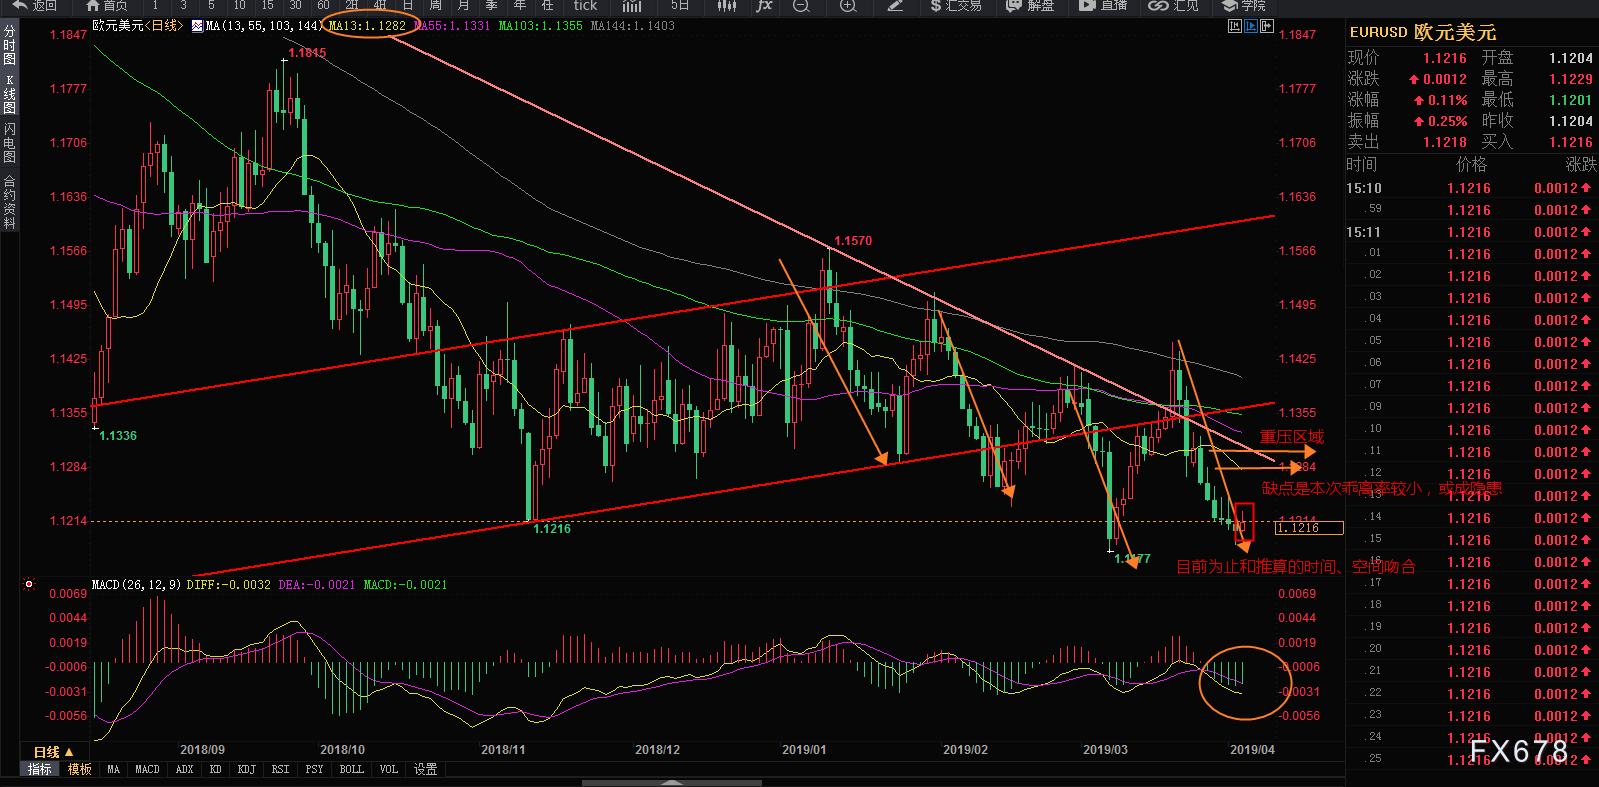Select the 15 minute period
This screenshot has height=787, width=1599.
click(267, 5)
